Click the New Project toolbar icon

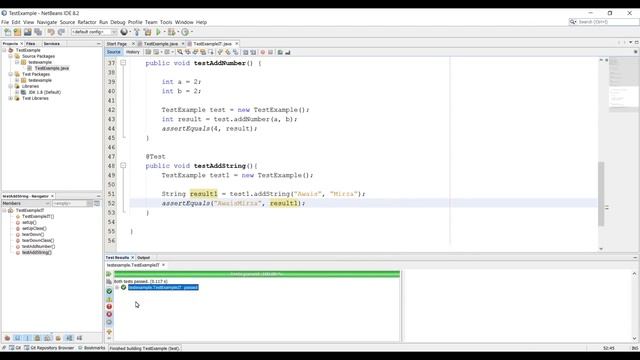coord(17,32)
